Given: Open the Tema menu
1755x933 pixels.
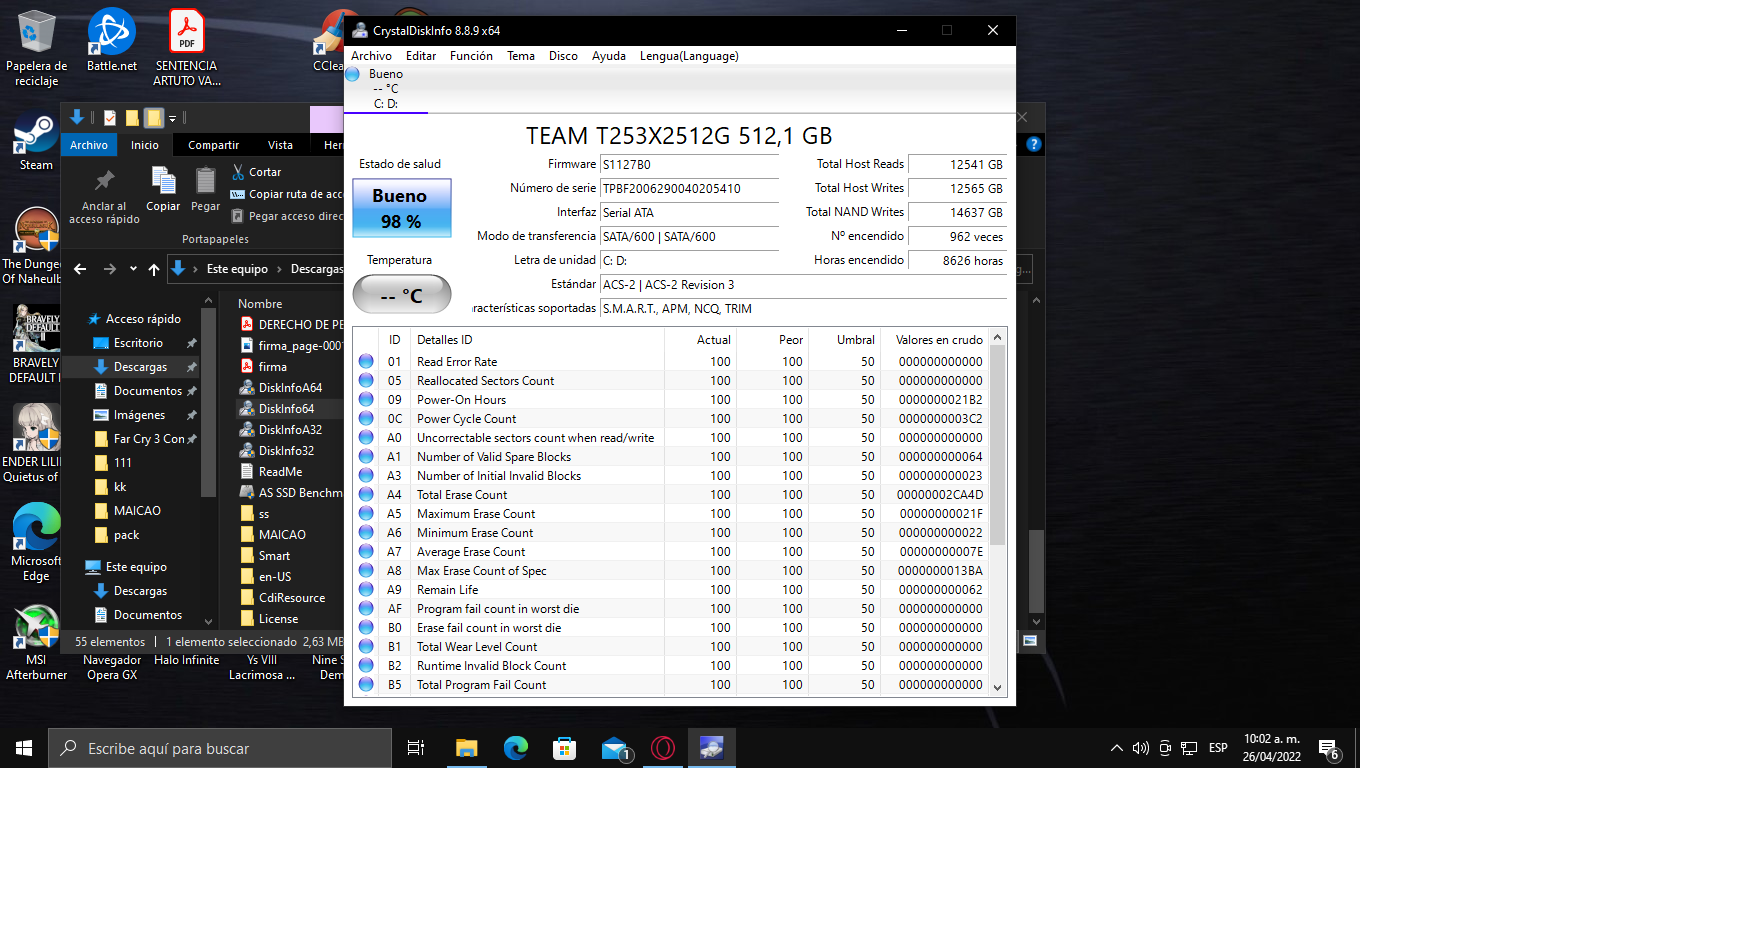Looking at the screenshot, I should coord(521,56).
